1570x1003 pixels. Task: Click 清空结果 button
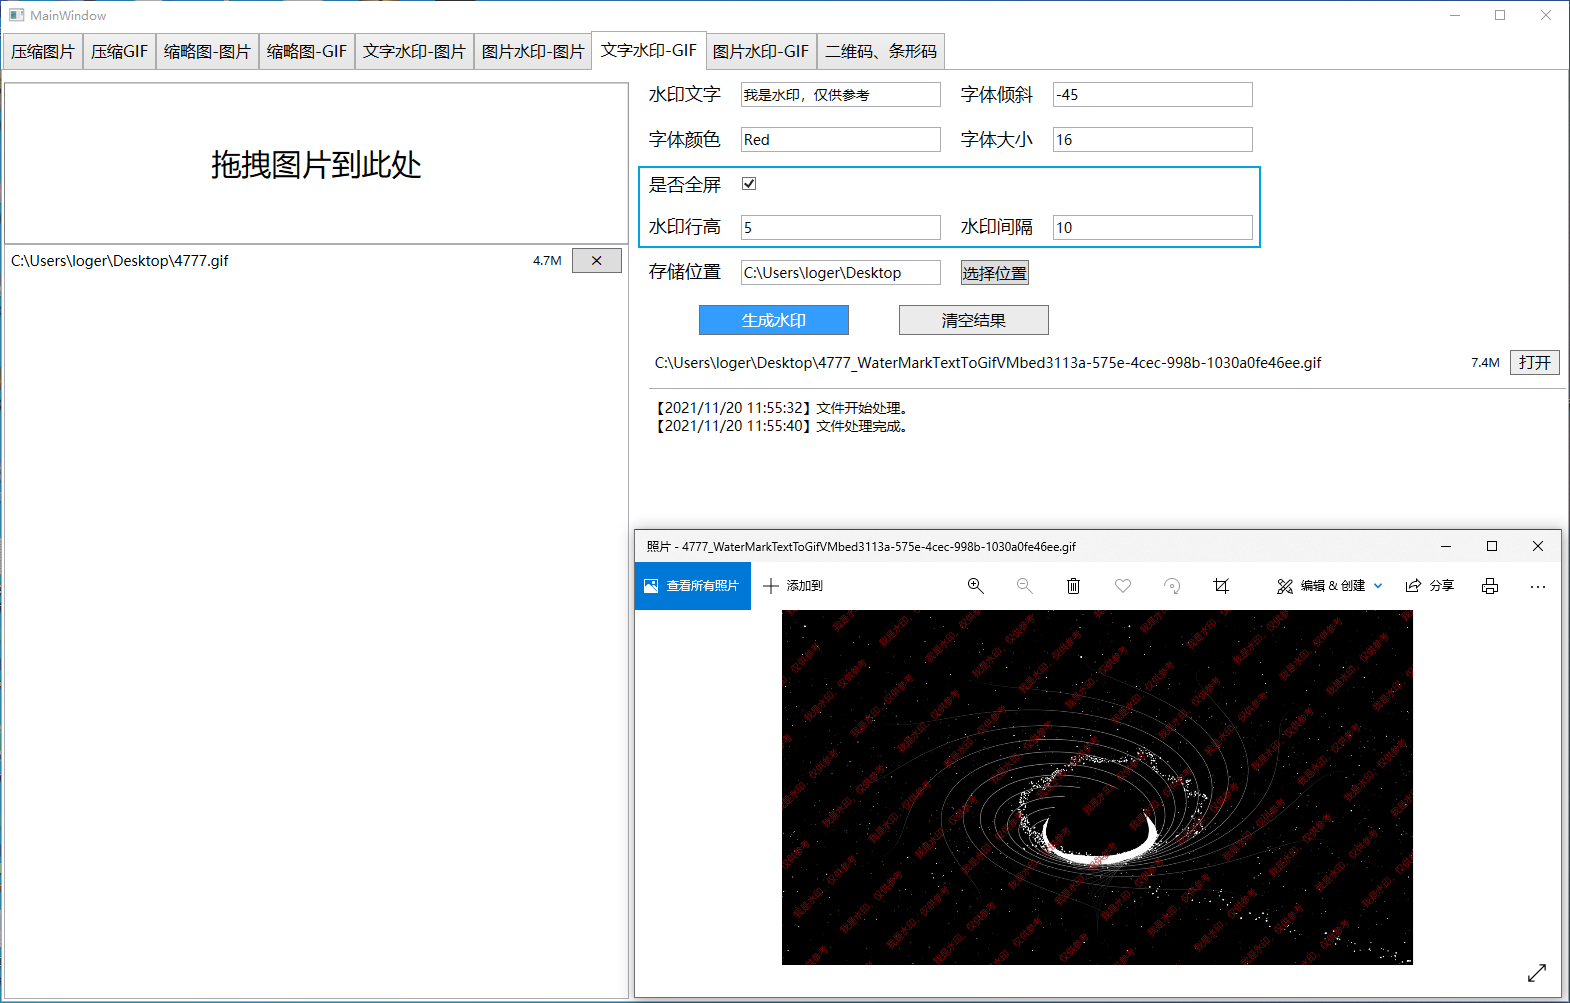tap(974, 320)
